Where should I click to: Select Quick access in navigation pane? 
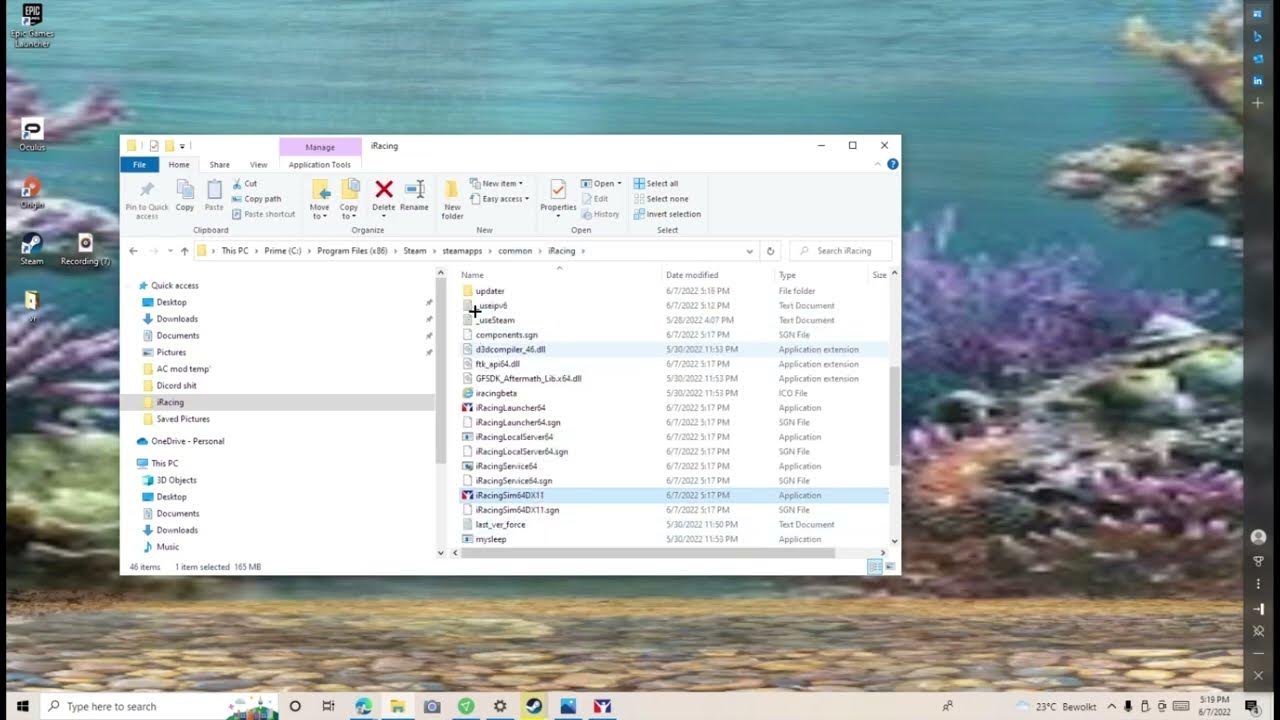pyautogui.click(x=175, y=286)
